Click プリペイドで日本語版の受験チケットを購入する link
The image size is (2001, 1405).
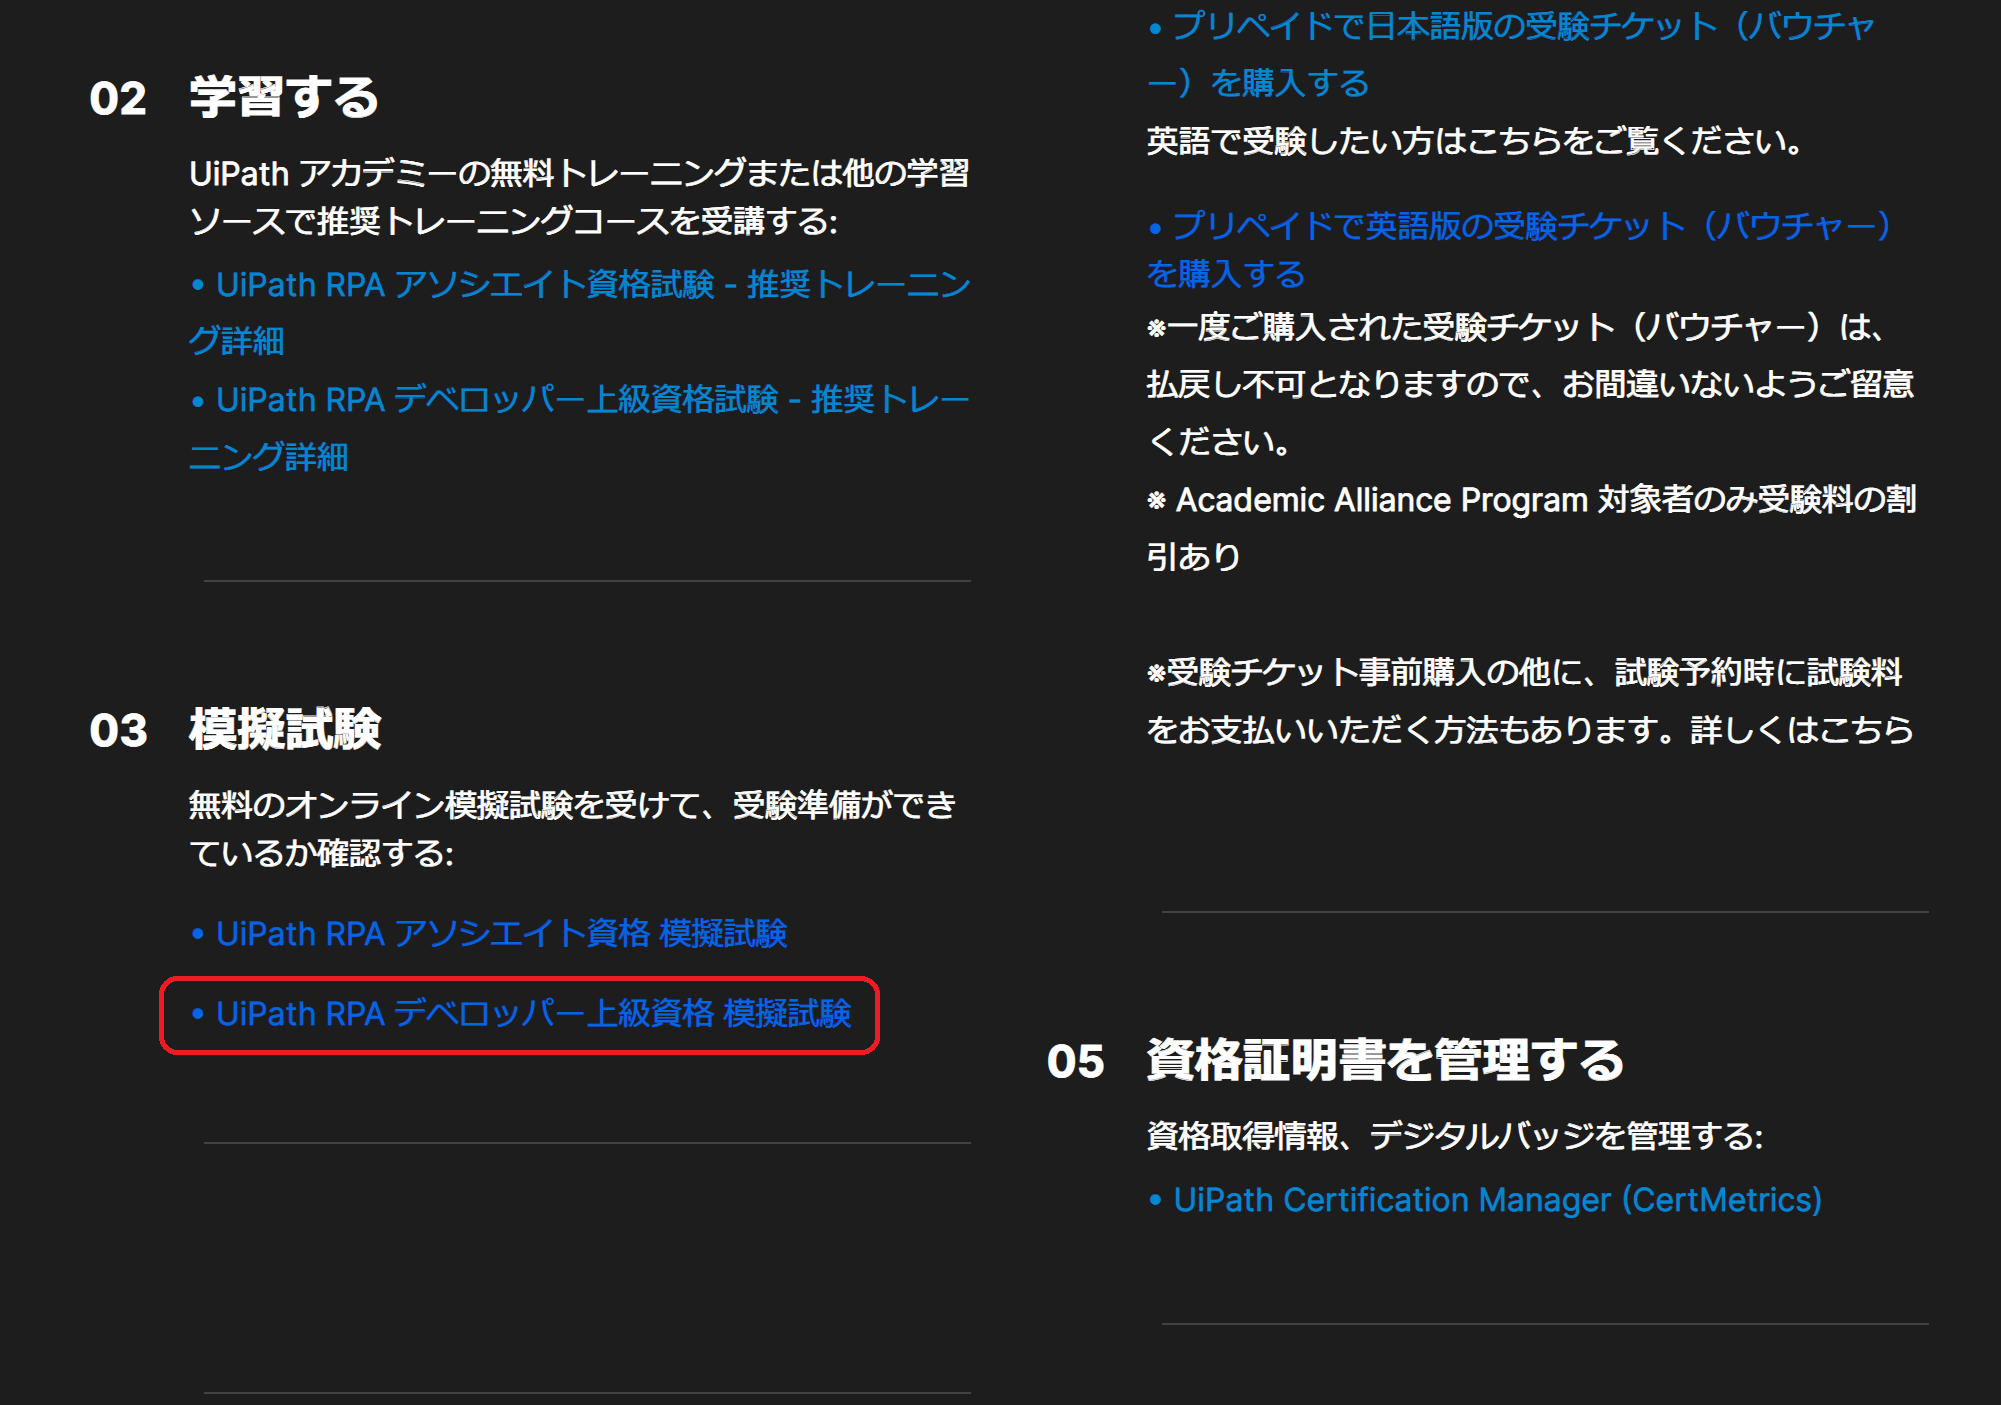(1511, 53)
